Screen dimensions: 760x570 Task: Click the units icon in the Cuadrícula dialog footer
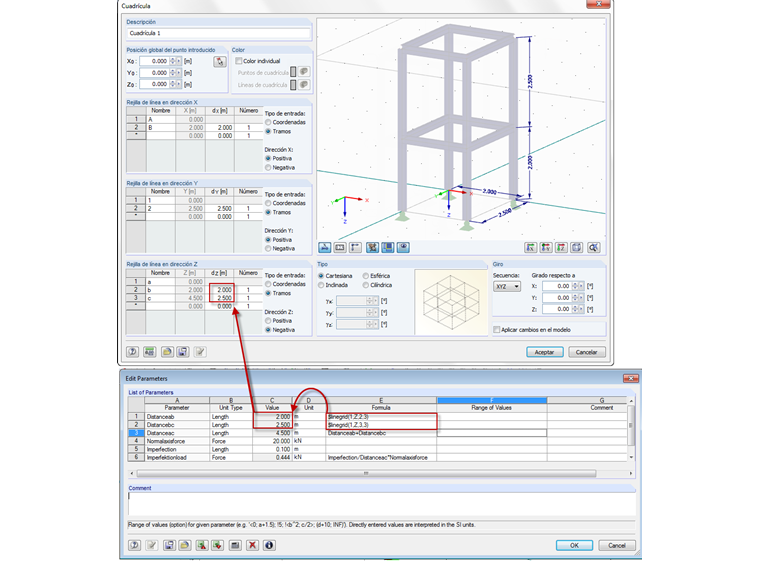(149, 352)
